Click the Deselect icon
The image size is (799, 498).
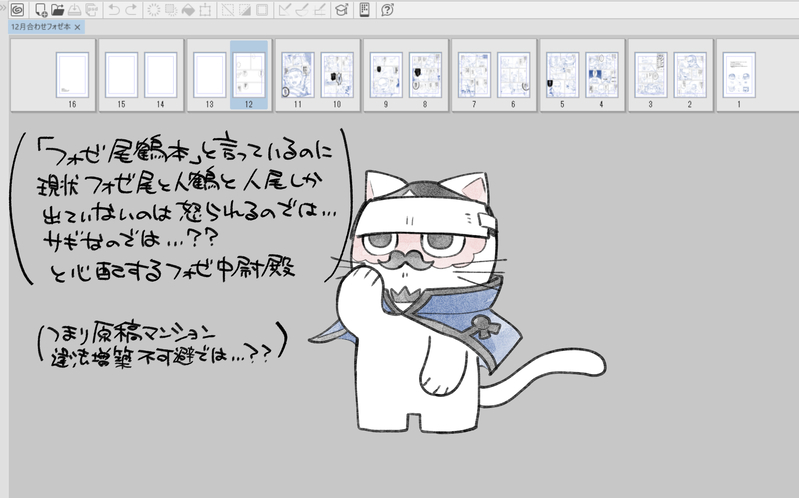pos(228,10)
